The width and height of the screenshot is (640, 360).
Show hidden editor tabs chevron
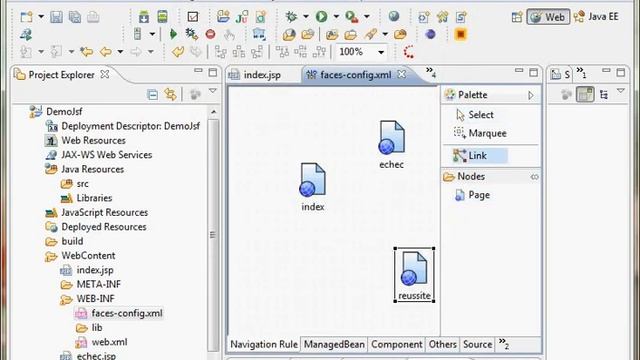click(431, 72)
